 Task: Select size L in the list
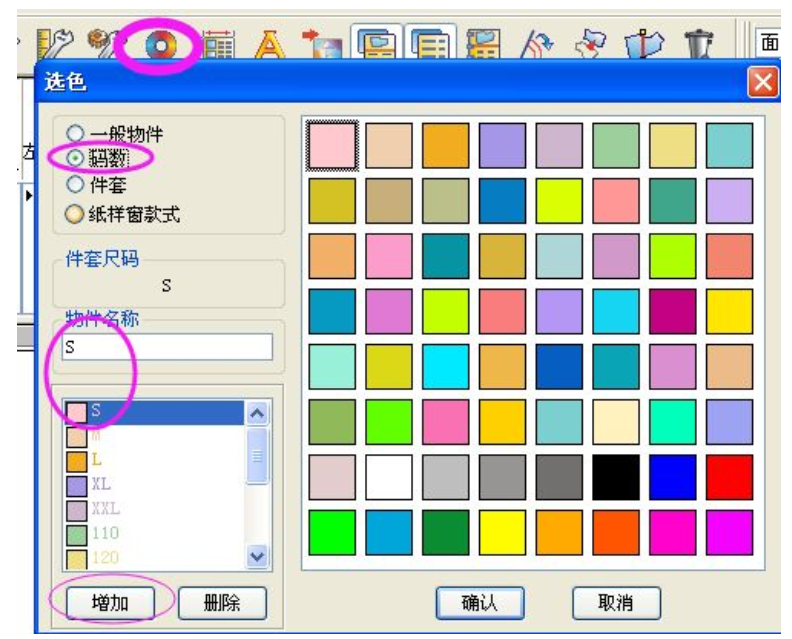coord(155,461)
